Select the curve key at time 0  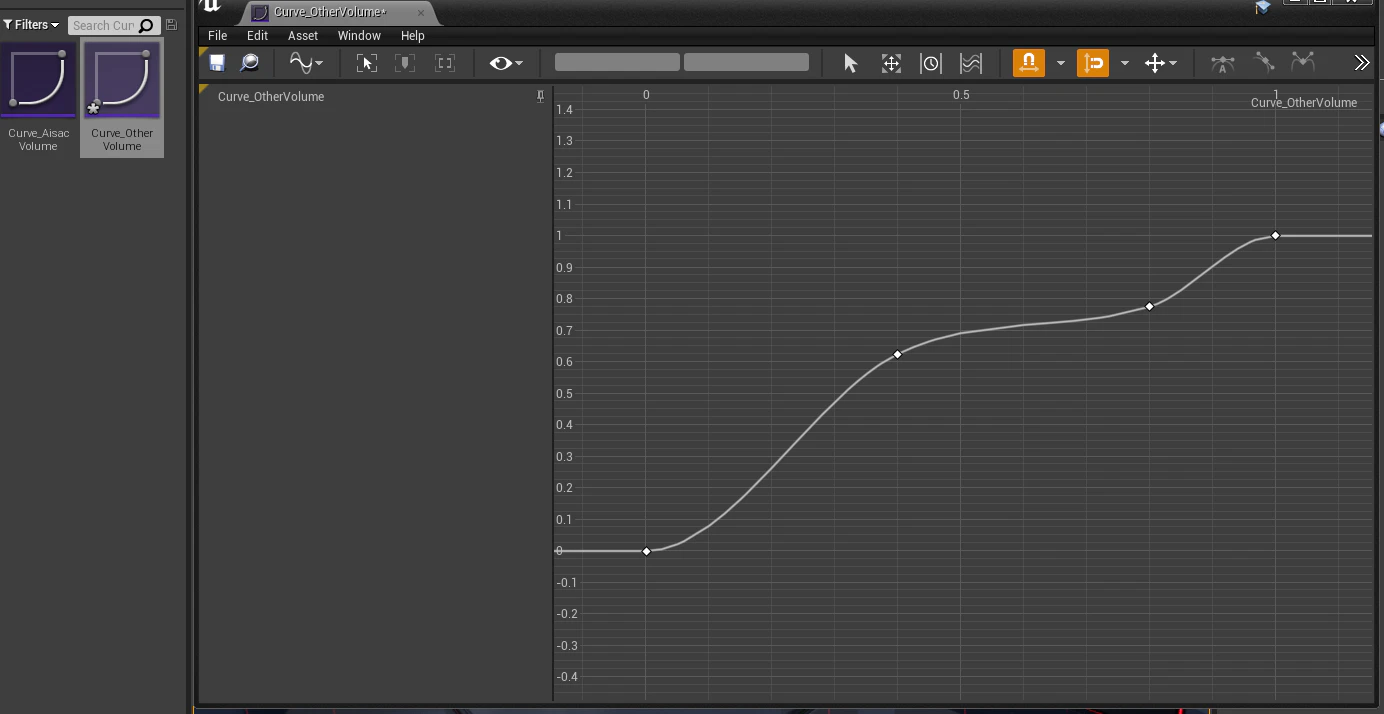click(x=646, y=551)
